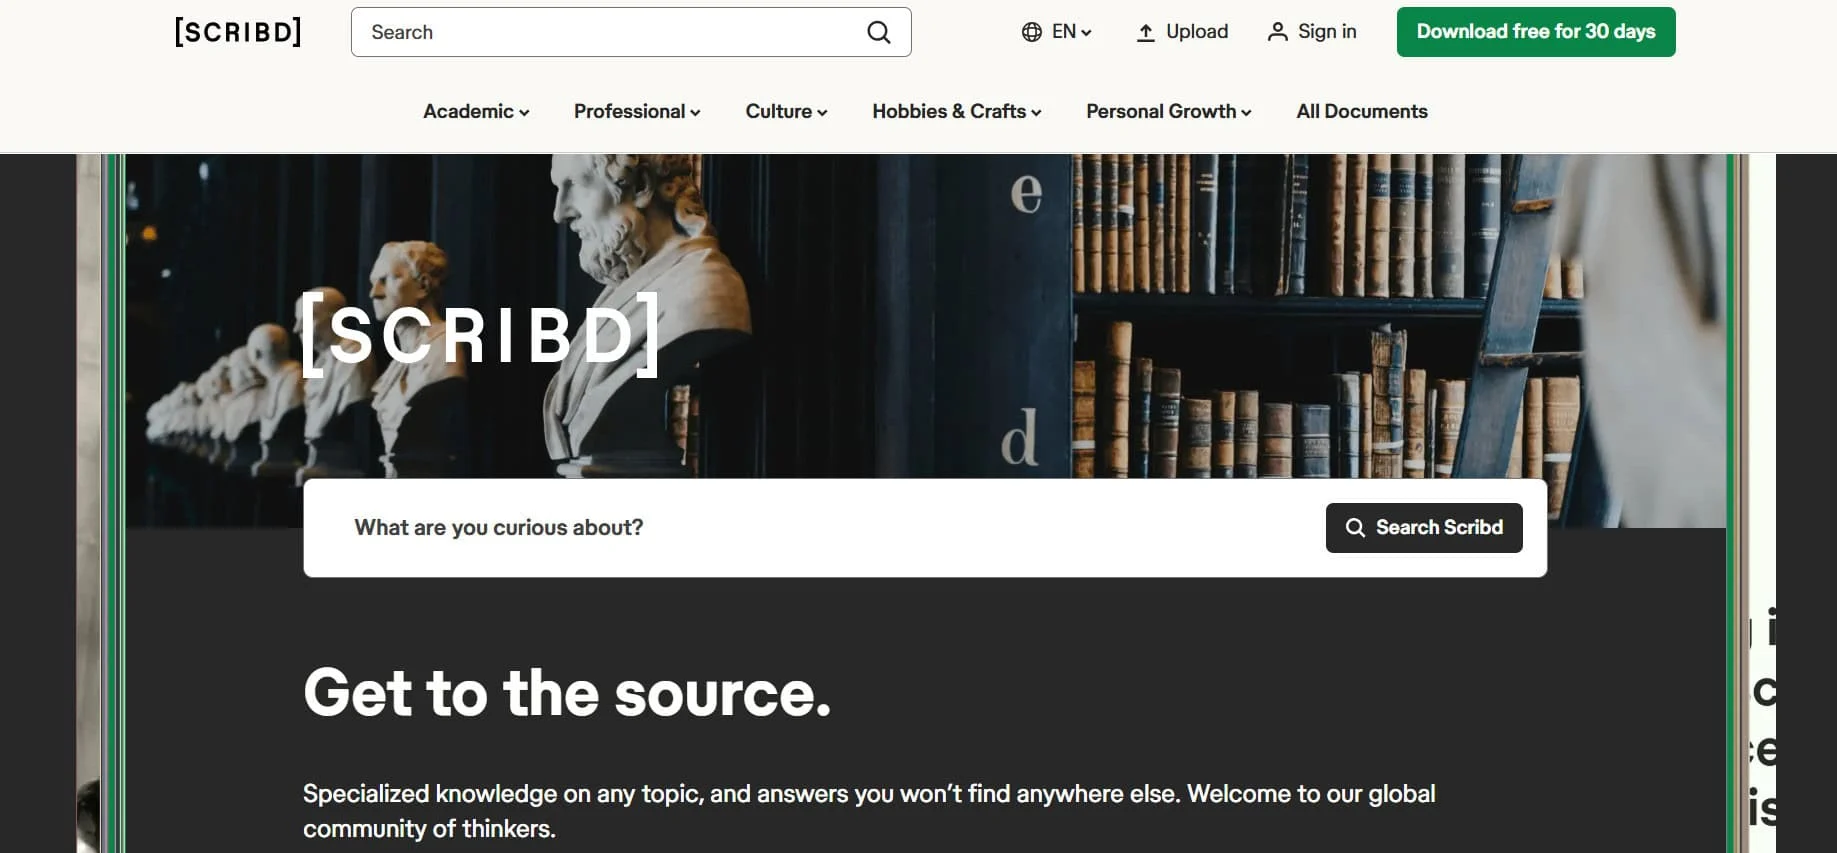Open Personal Growth menu
The height and width of the screenshot is (853, 1837).
coord(1169,111)
